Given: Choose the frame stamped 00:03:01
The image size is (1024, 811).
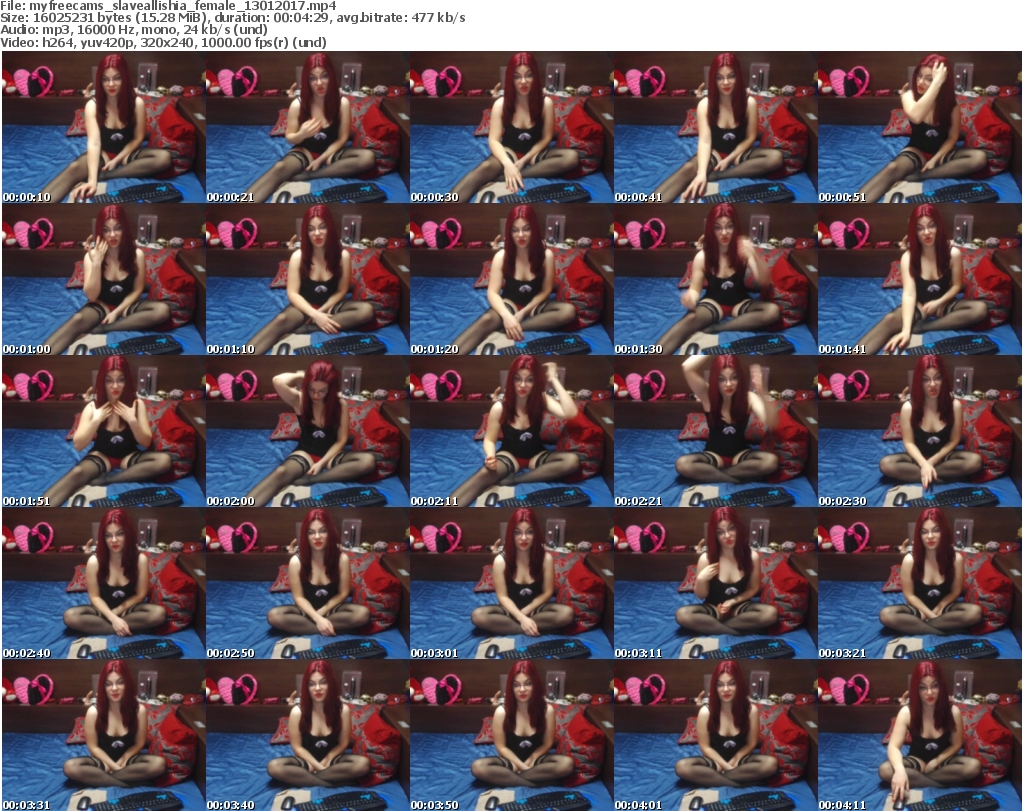Looking at the screenshot, I should point(511,583).
